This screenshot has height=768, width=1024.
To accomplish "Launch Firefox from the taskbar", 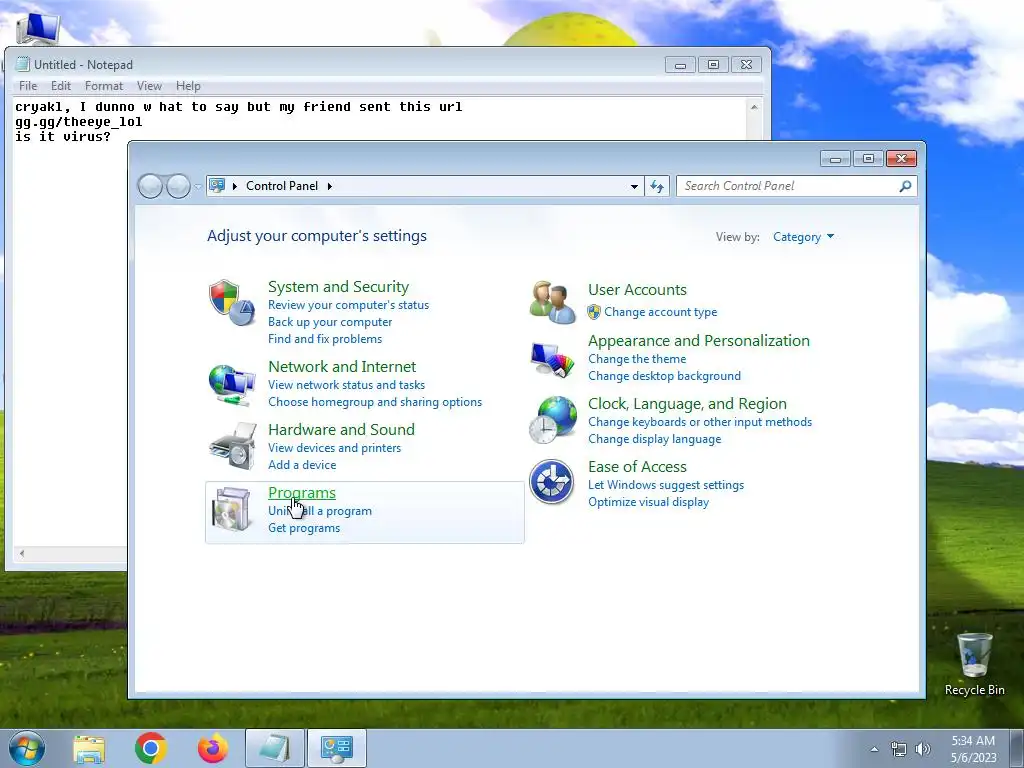I will (213, 748).
